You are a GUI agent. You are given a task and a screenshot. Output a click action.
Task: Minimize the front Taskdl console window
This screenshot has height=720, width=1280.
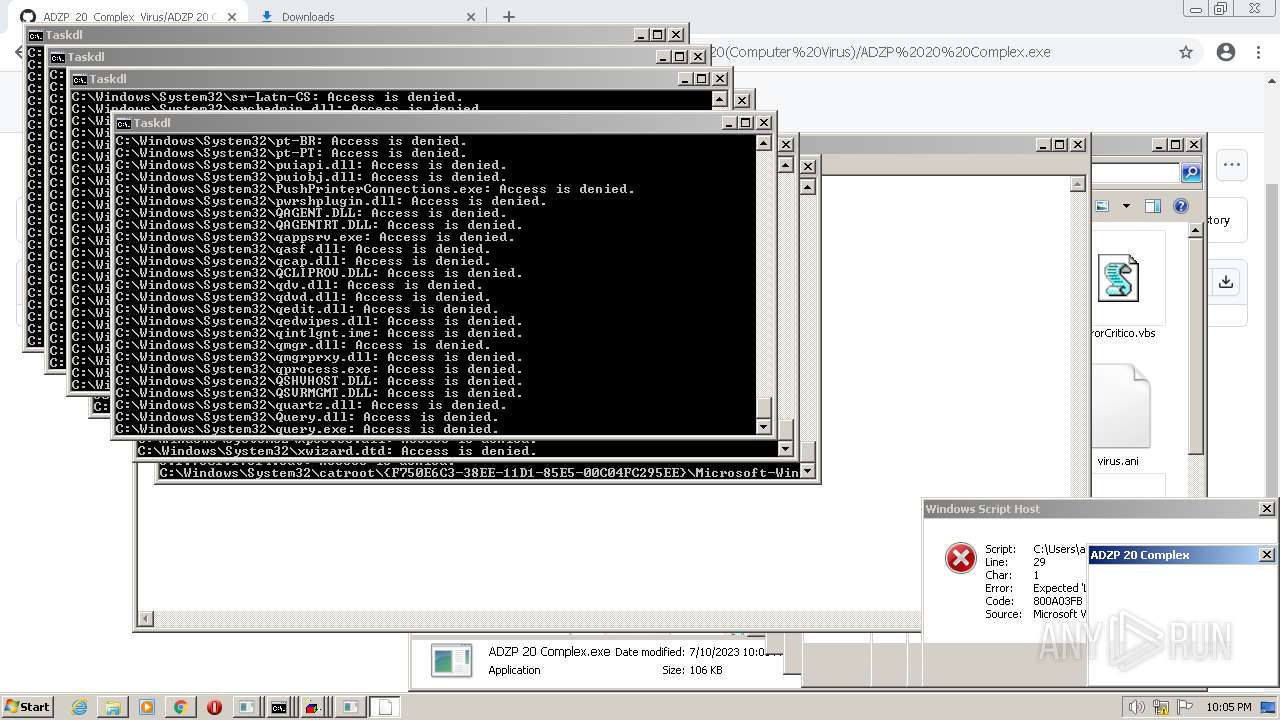pos(731,123)
